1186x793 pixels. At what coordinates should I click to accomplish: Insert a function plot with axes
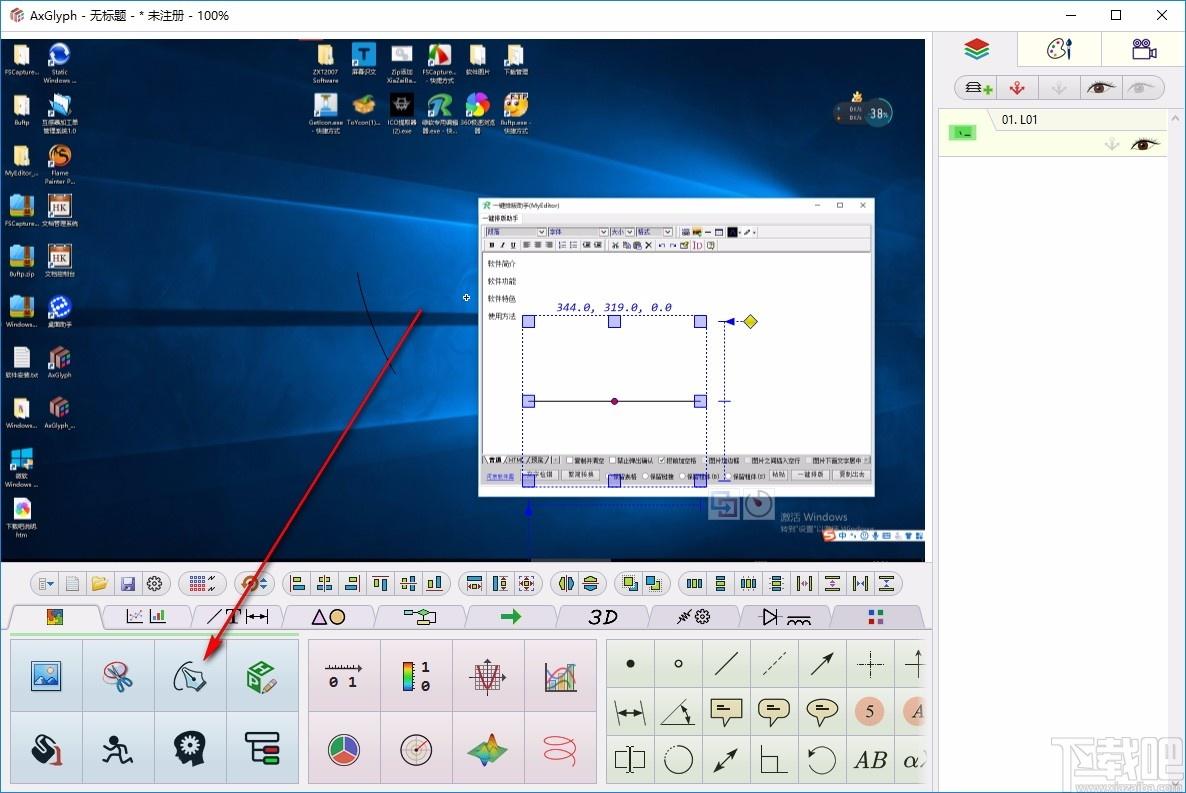(x=488, y=676)
